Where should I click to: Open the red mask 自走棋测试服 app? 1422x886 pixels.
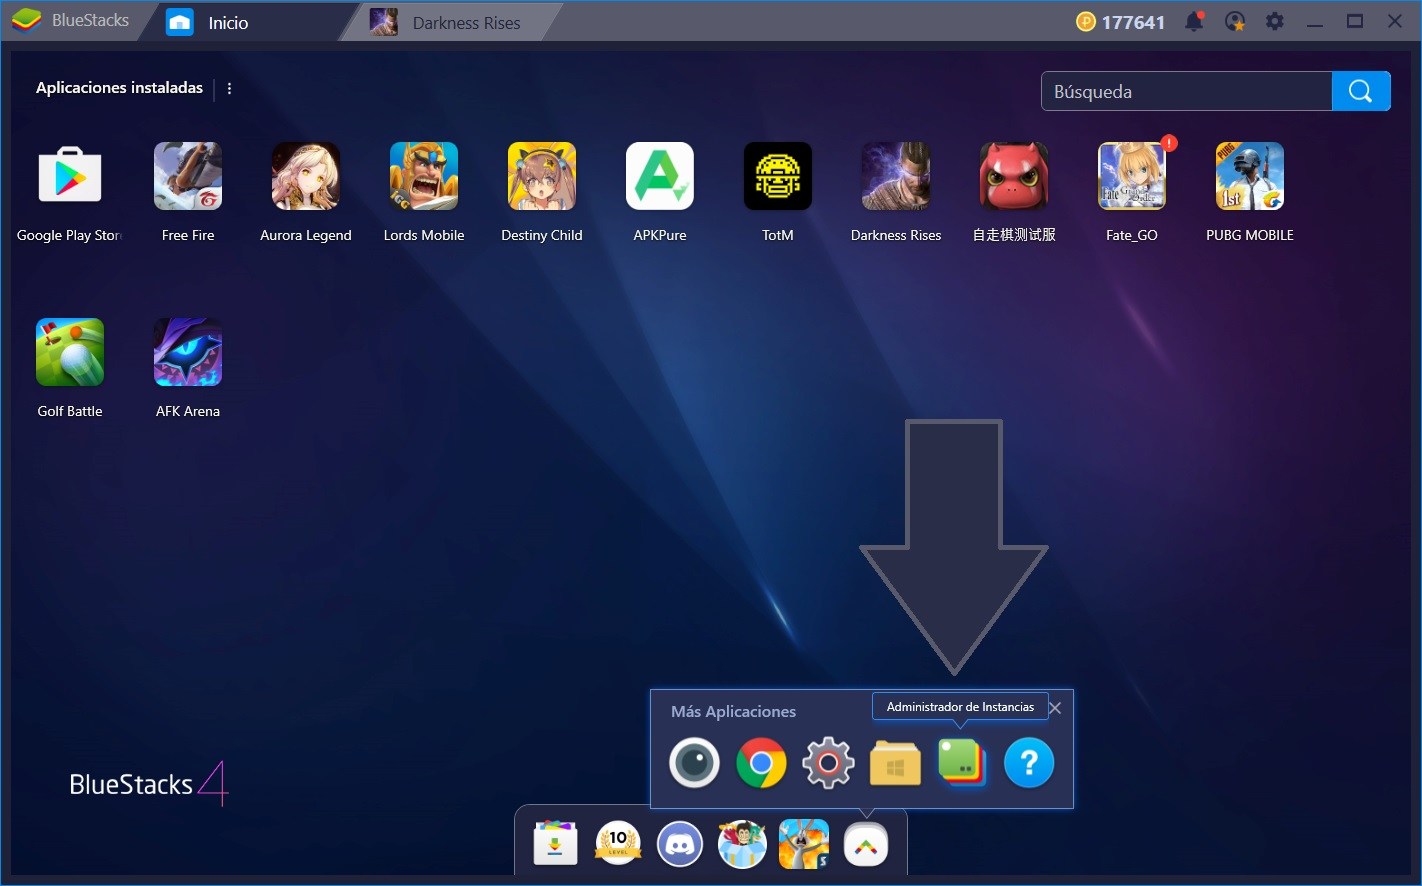1014,176
